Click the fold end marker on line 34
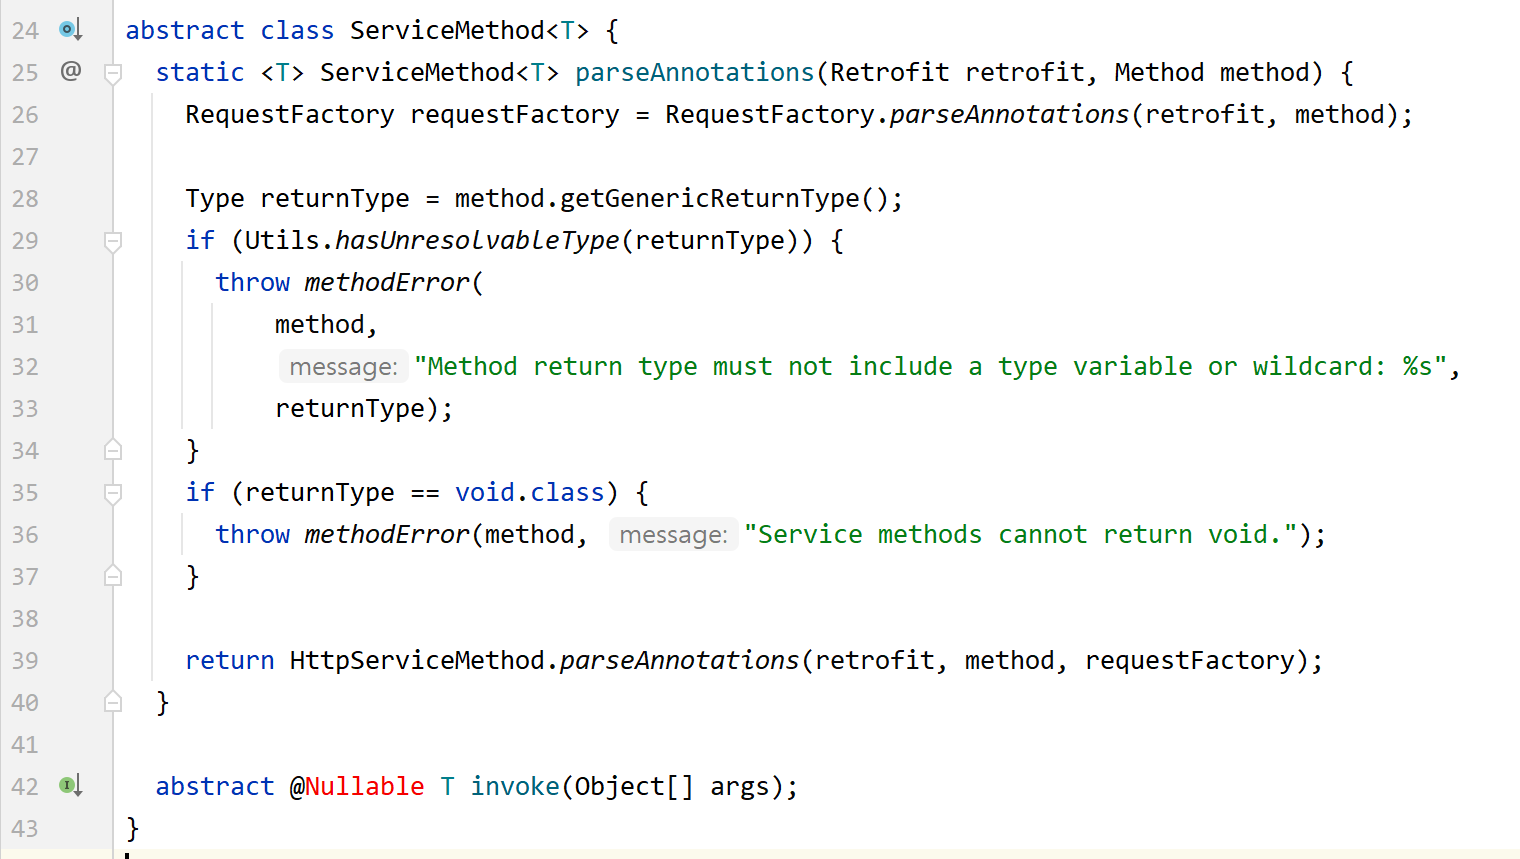Image resolution: width=1520 pixels, height=859 pixels. (x=113, y=450)
